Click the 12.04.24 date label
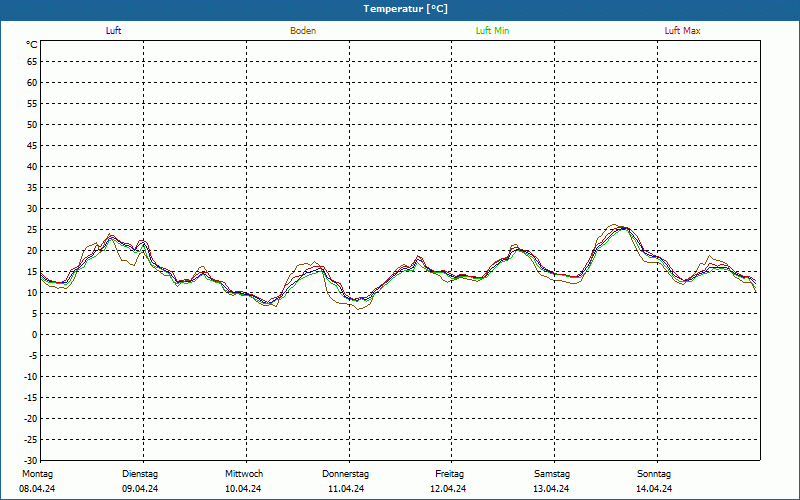The width and height of the screenshot is (800, 500). [x=448, y=489]
